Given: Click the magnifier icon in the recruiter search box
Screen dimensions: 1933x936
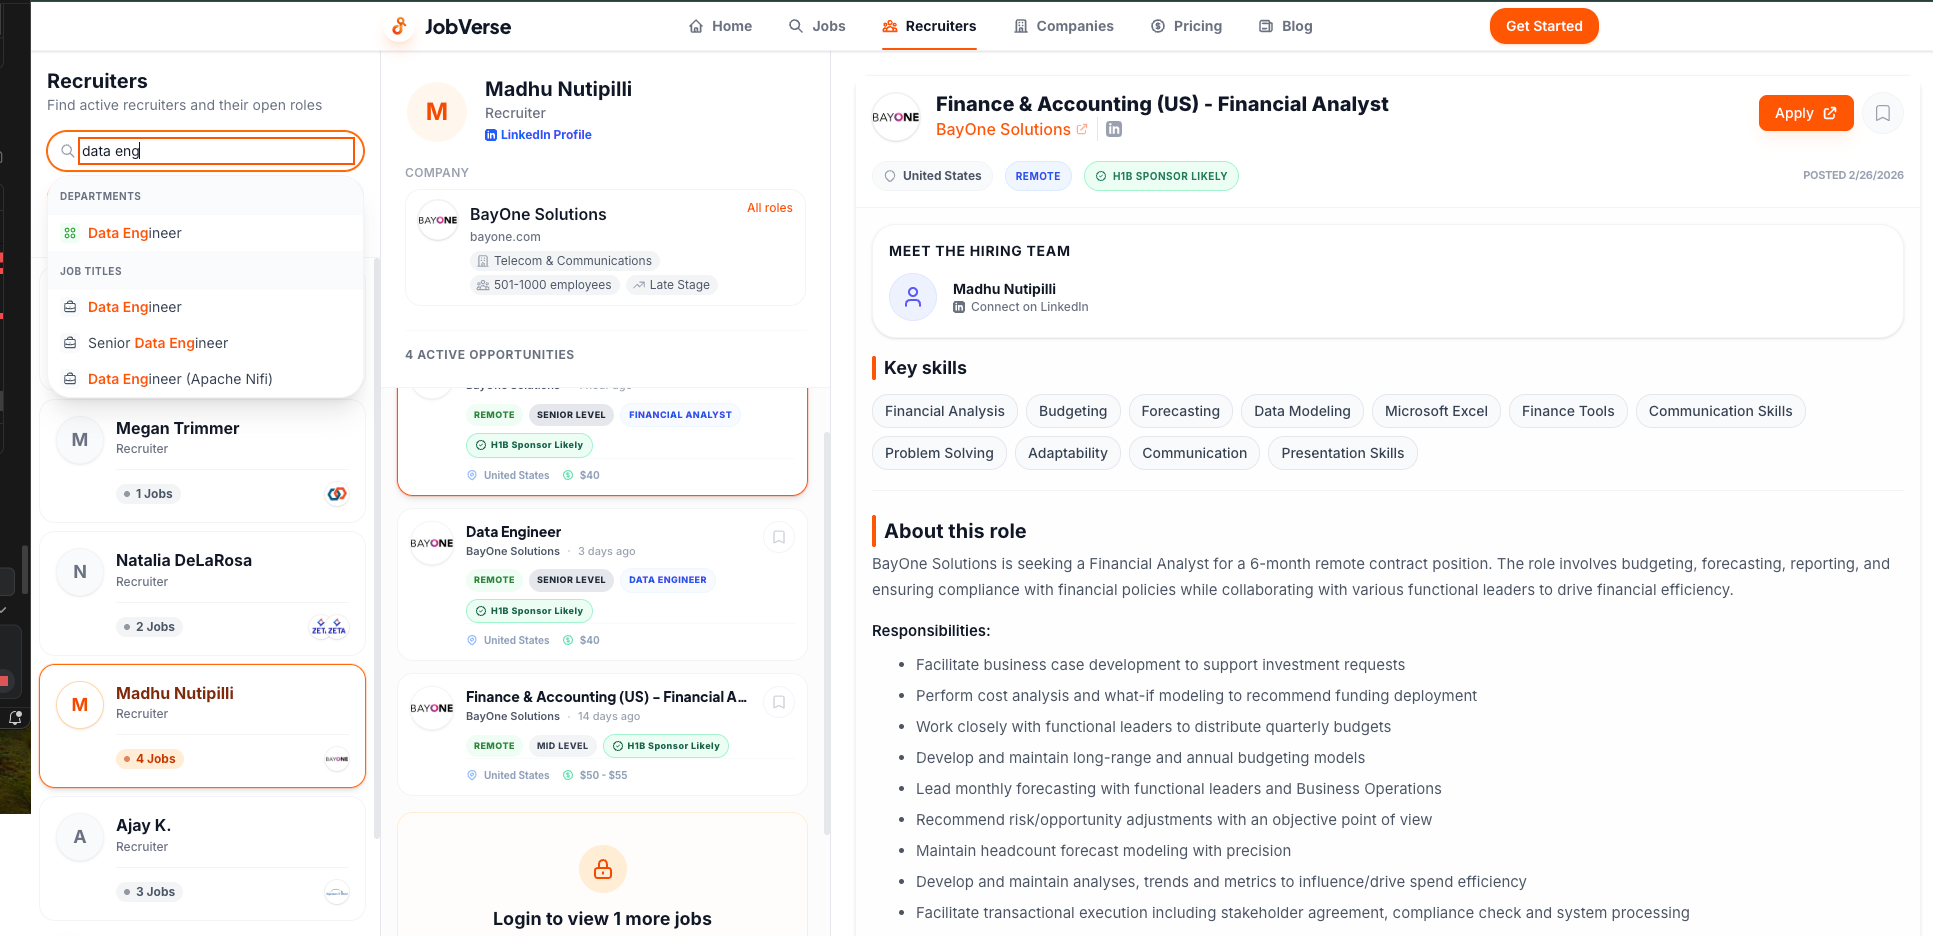Looking at the screenshot, I should point(67,151).
